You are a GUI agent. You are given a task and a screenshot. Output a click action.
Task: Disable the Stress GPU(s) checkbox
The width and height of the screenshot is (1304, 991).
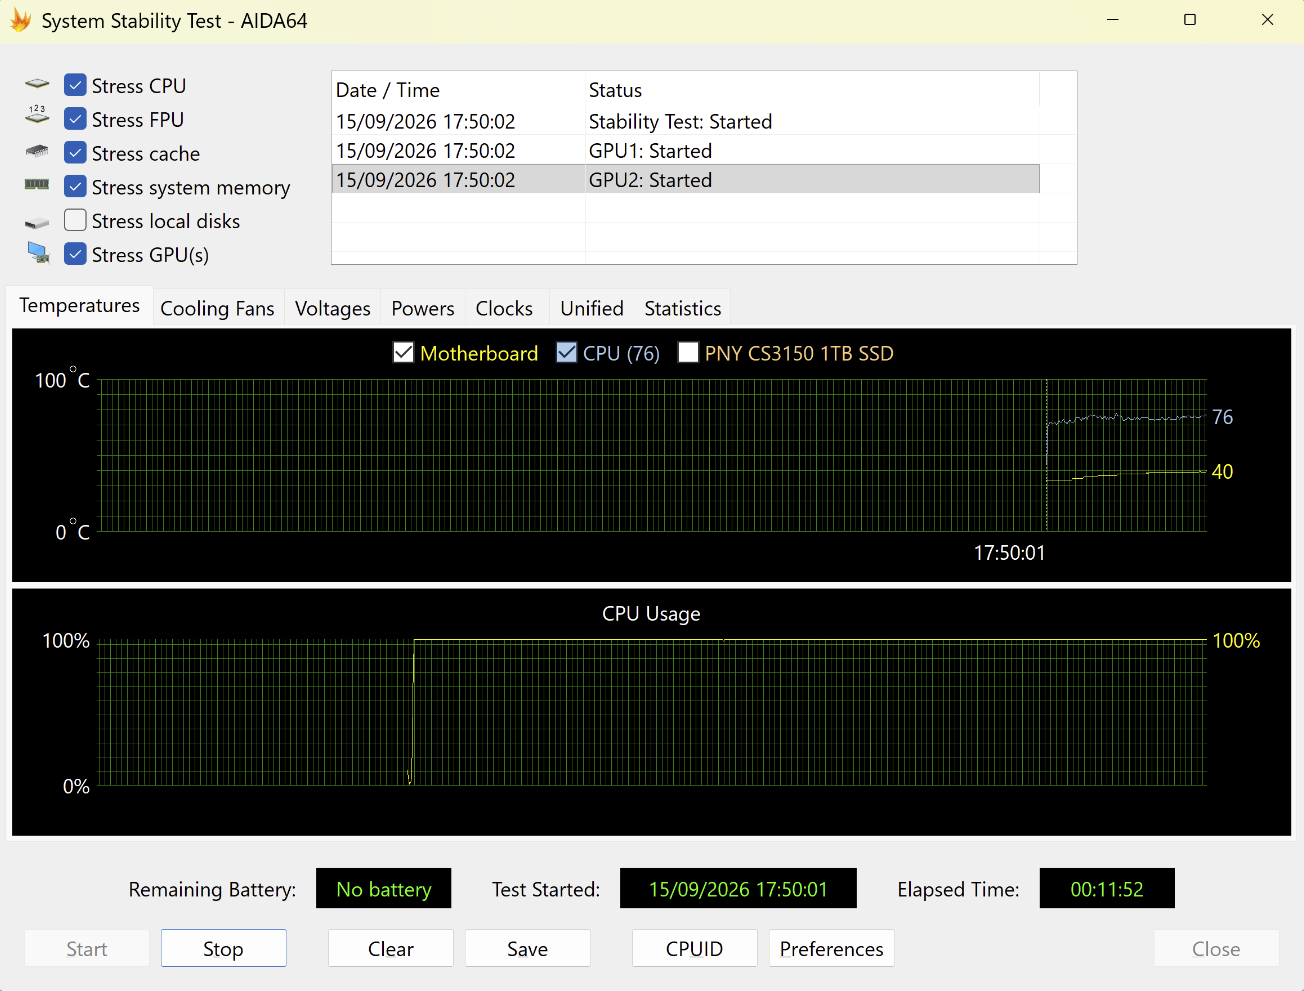pyautogui.click(x=75, y=254)
